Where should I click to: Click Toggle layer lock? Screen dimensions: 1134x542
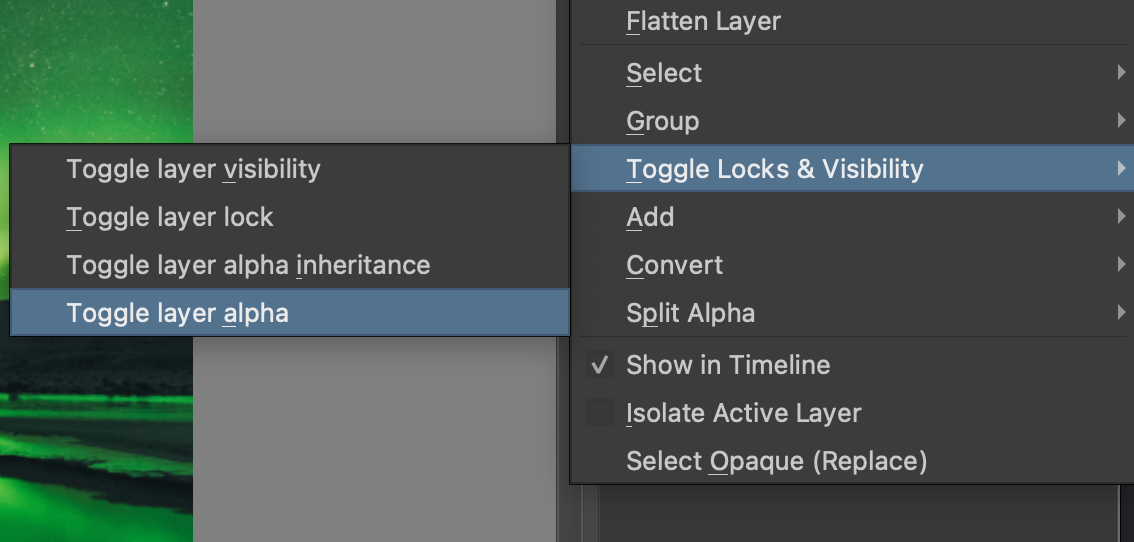point(290,217)
